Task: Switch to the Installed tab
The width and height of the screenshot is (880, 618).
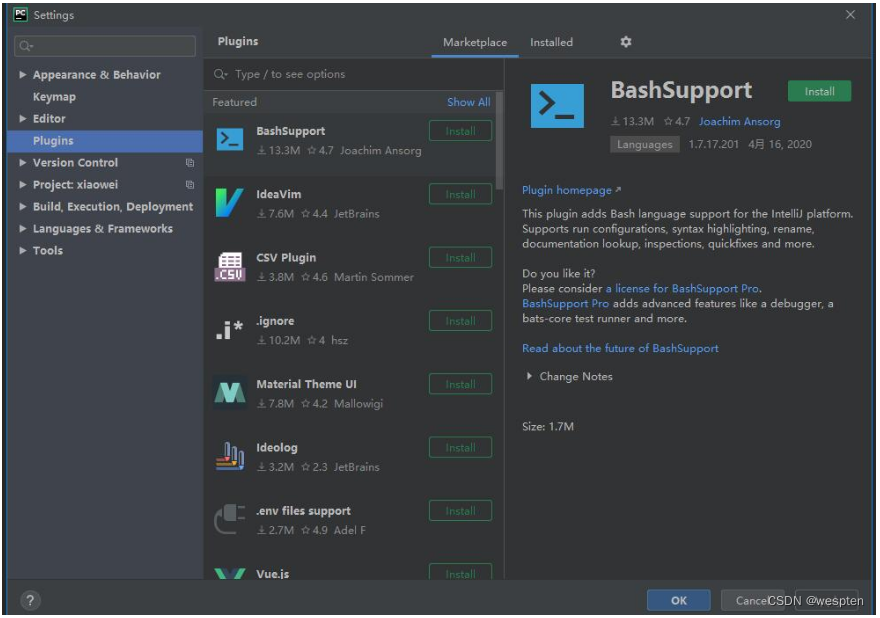Action: (x=551, y=42)
